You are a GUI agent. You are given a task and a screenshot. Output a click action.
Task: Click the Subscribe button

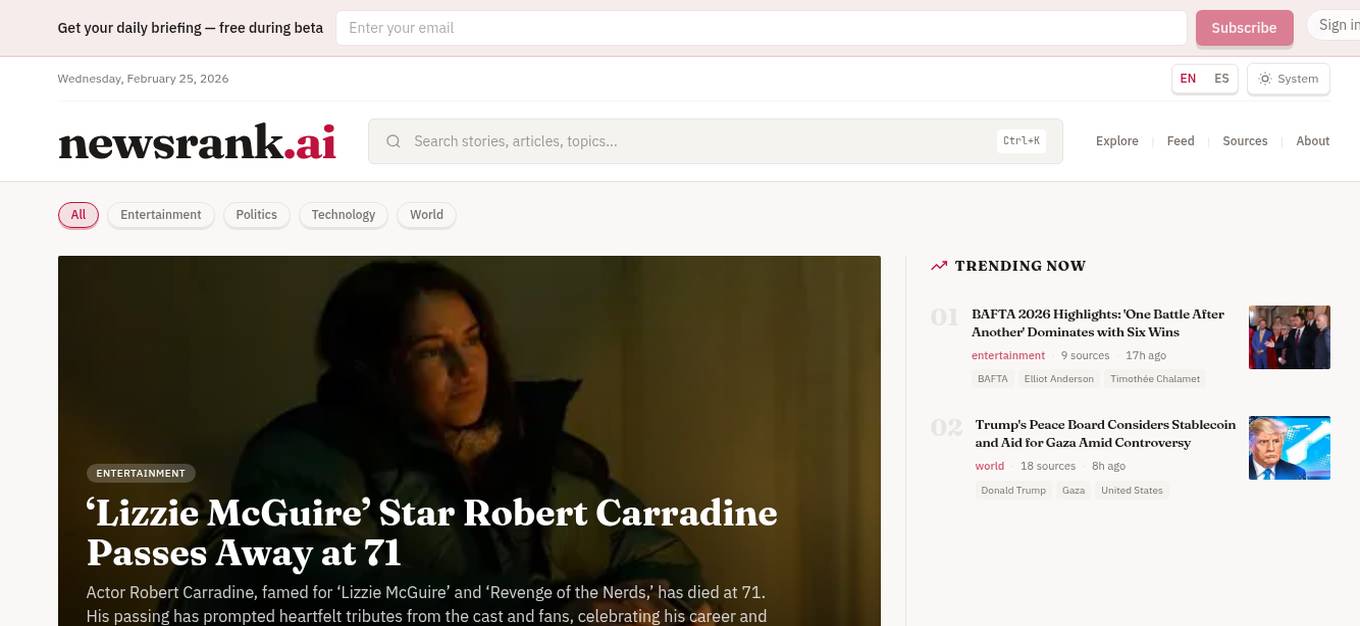tap(1244, 28)
